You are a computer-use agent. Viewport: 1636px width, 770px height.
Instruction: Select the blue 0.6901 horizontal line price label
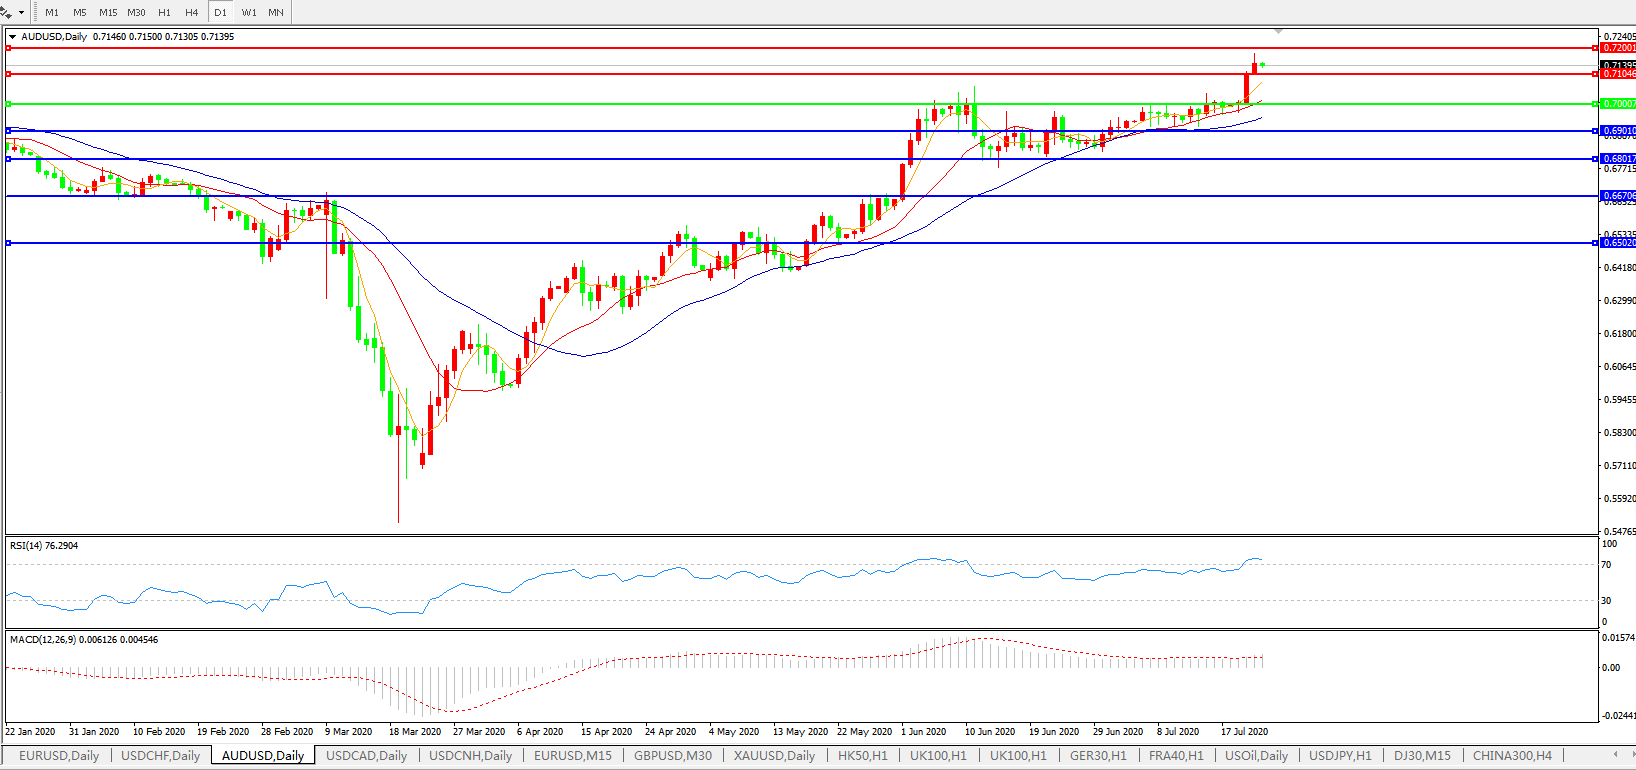(1617, 131)
